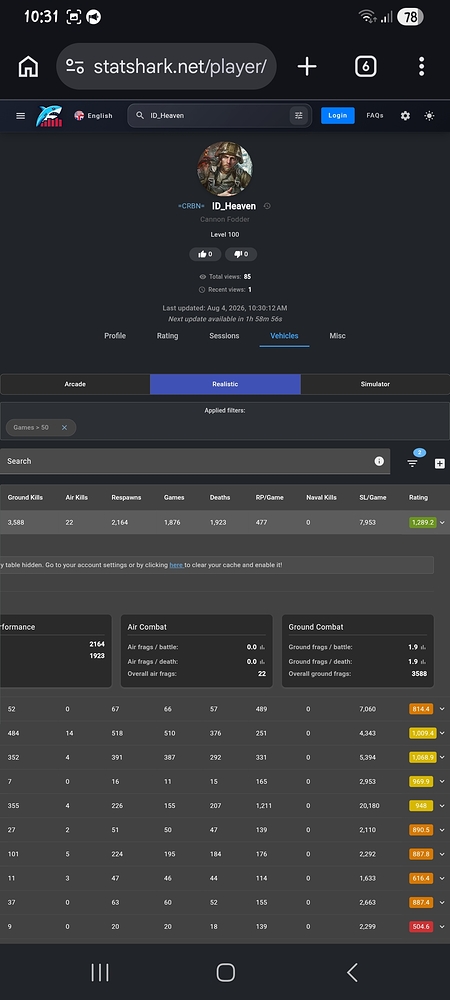Click the add column plus icon
450x1000 pixels.
(x=440, y=464)
